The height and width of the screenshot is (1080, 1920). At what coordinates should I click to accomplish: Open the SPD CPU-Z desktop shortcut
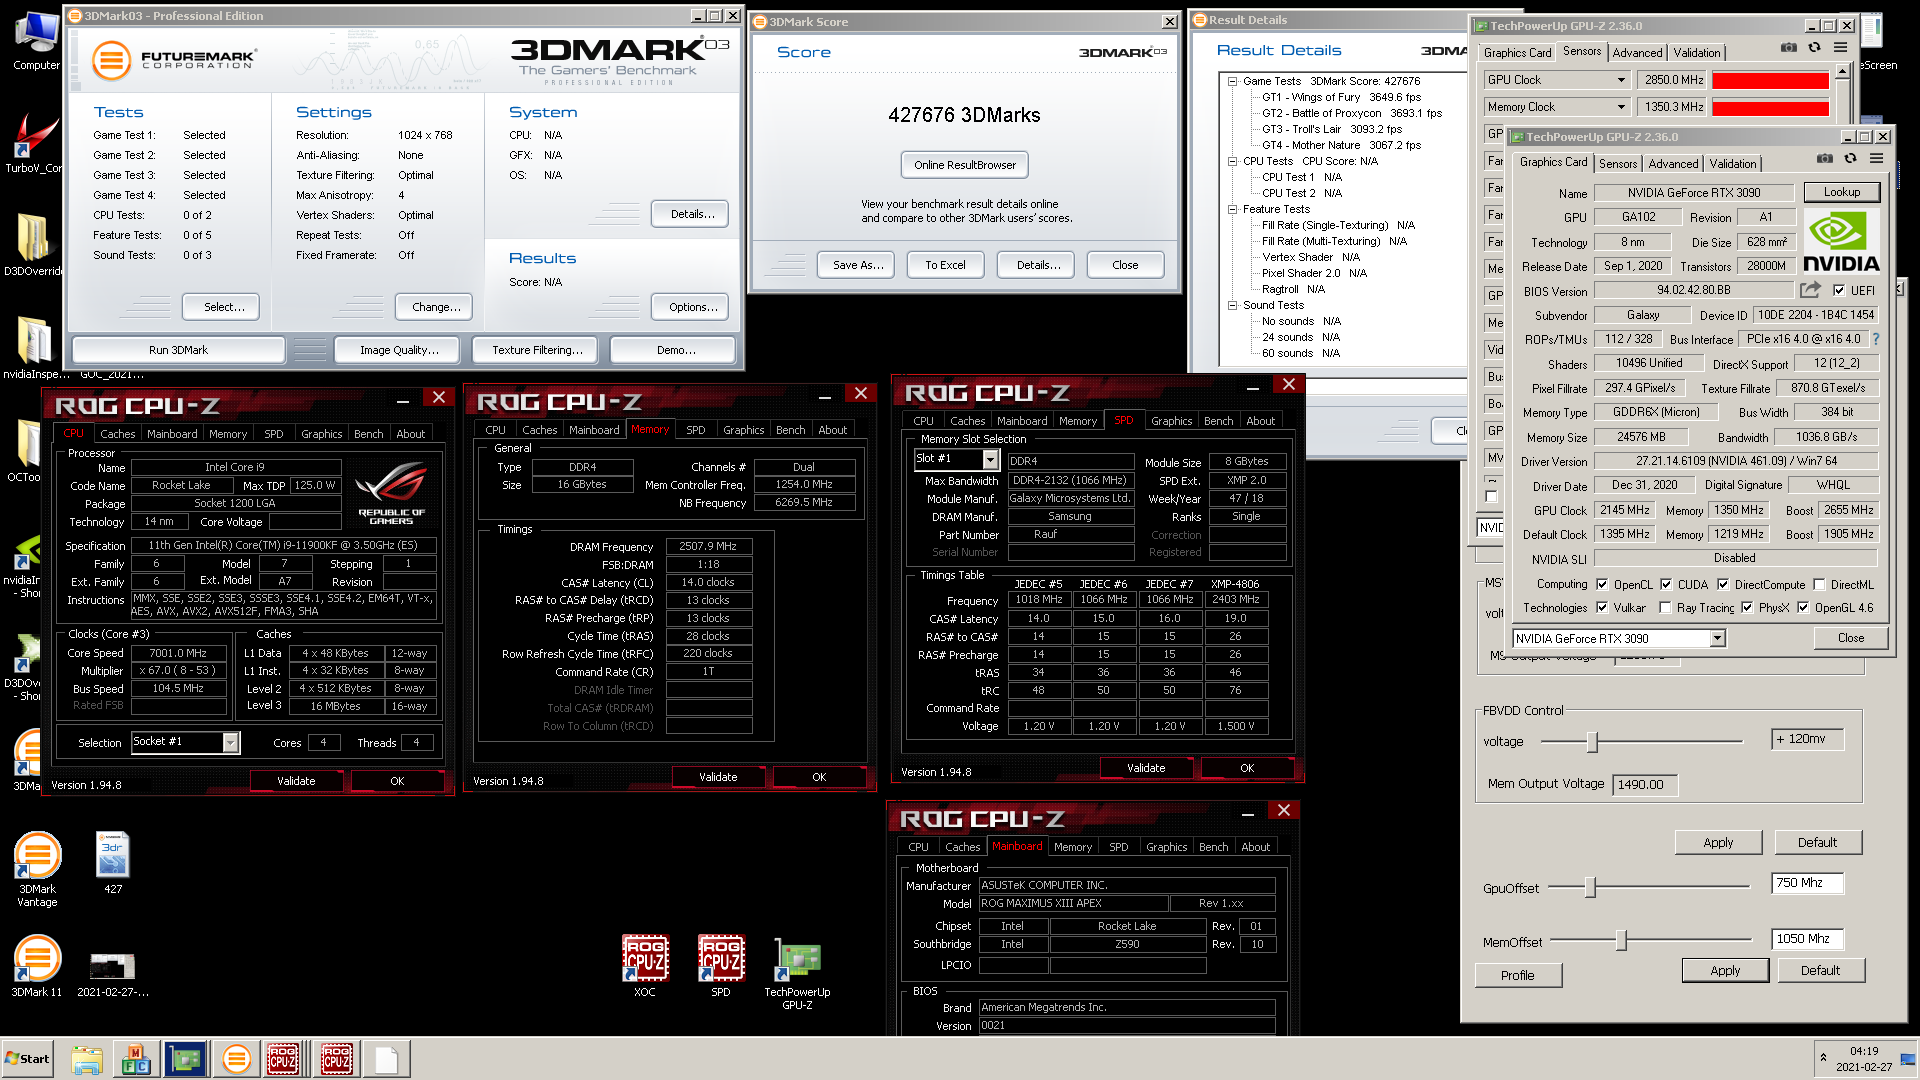pos(721,966)
